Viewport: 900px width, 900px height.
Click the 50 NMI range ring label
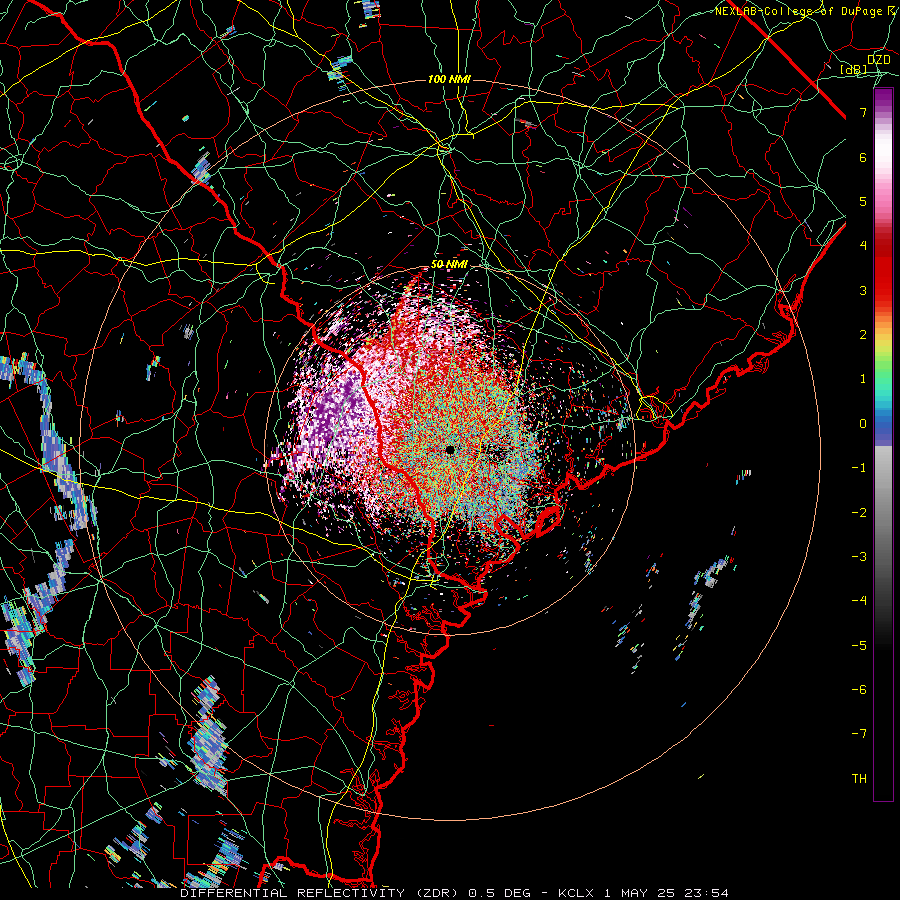coord(449,264)
